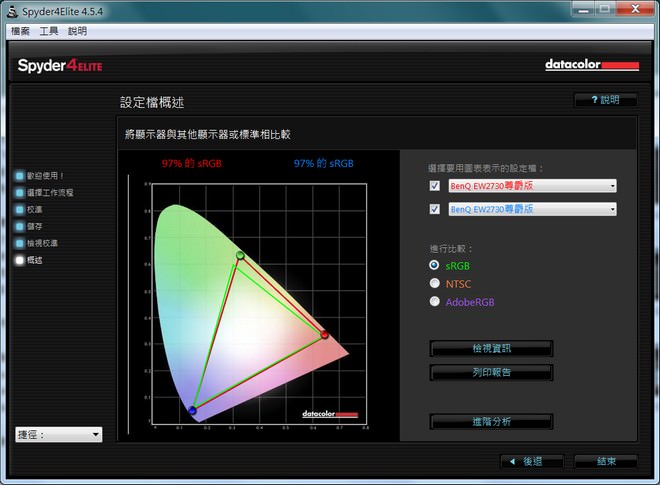This screenshot has width=660, height=485.
Task: Click the 進階分析 button
Action: pyautogui.click(x=491, y=422)
